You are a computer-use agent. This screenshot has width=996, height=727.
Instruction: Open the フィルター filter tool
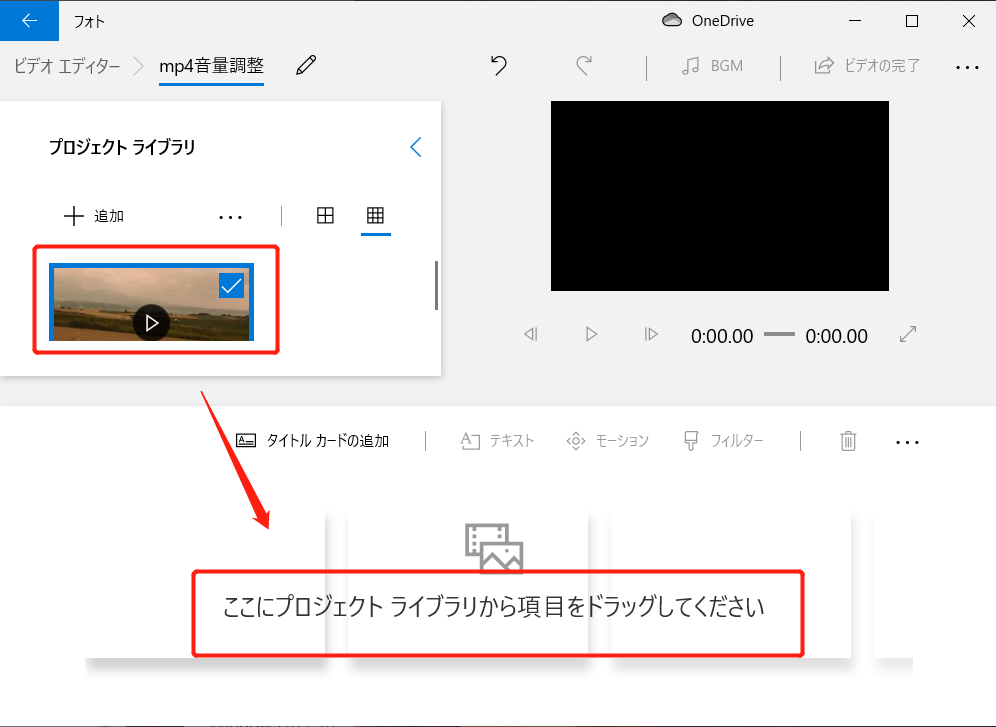pyautogui.click(x=723, y=441)
